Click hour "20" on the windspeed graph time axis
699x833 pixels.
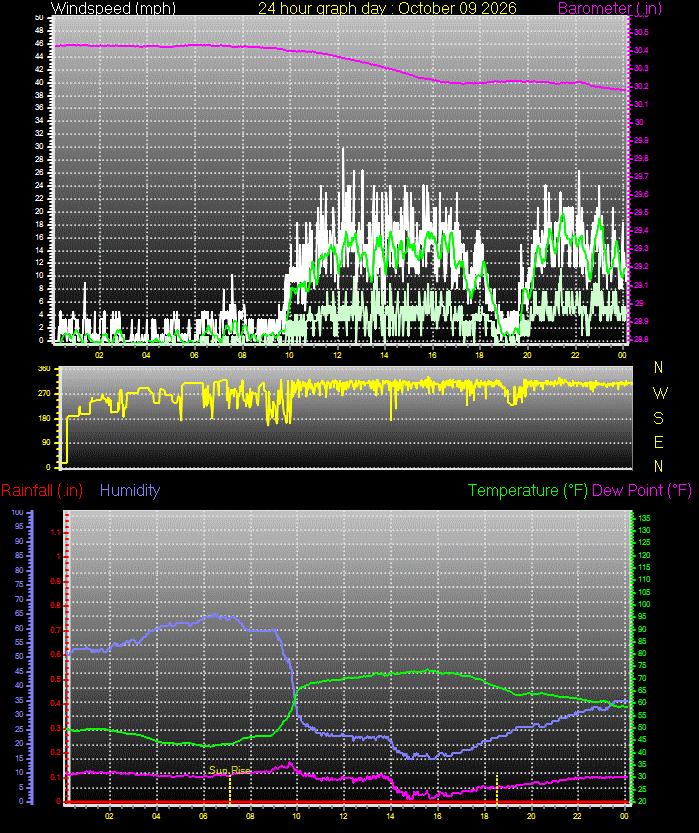[x=527, y=355]
